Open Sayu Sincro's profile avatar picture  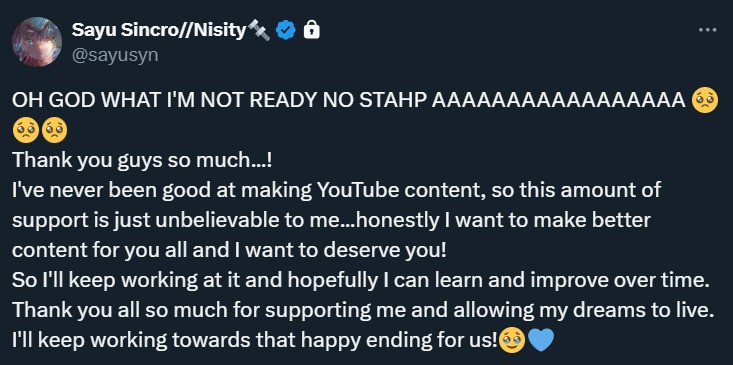tap(37, 42)
